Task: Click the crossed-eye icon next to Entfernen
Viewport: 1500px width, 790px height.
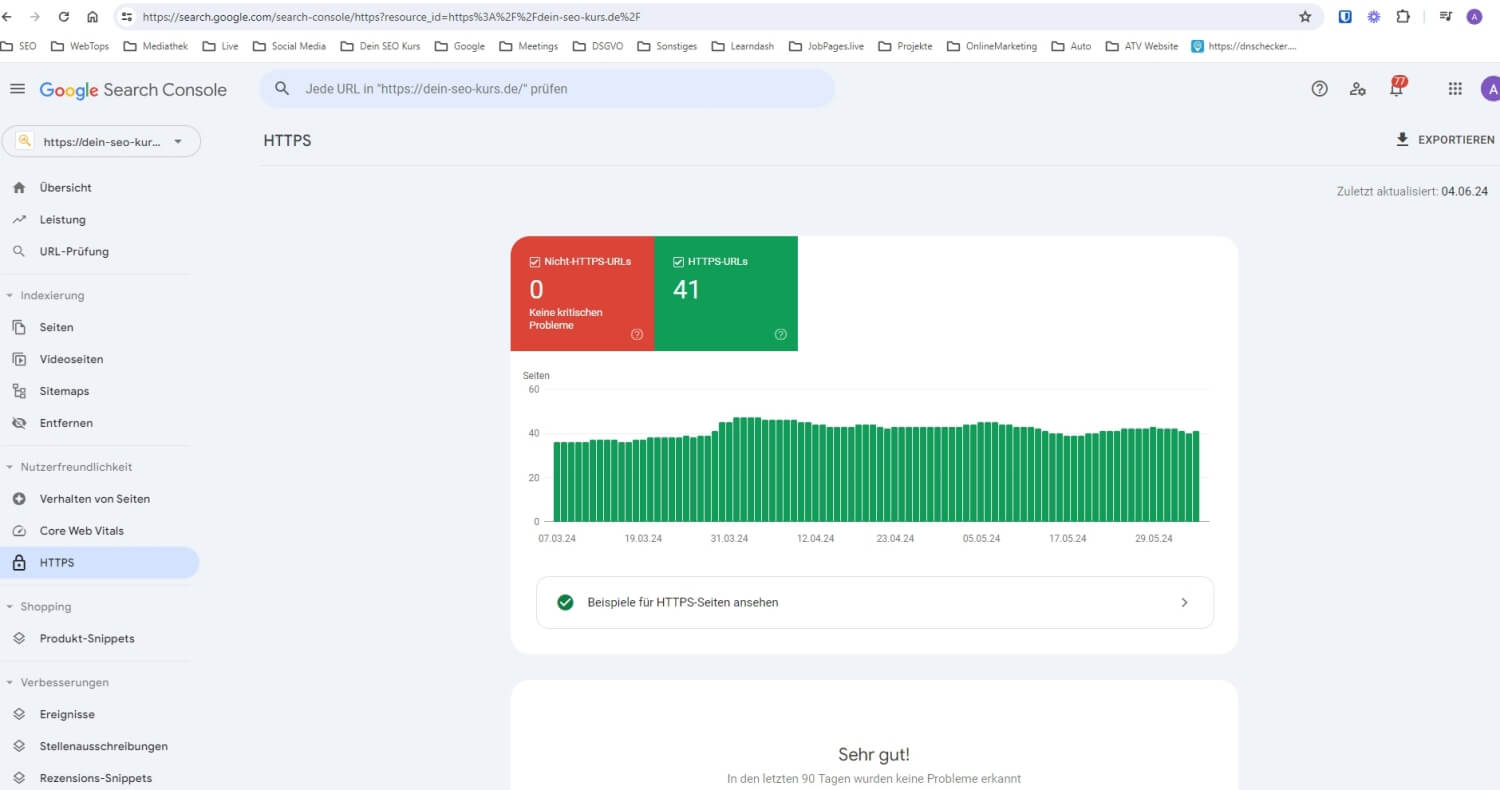Action: tap(19, 423)
